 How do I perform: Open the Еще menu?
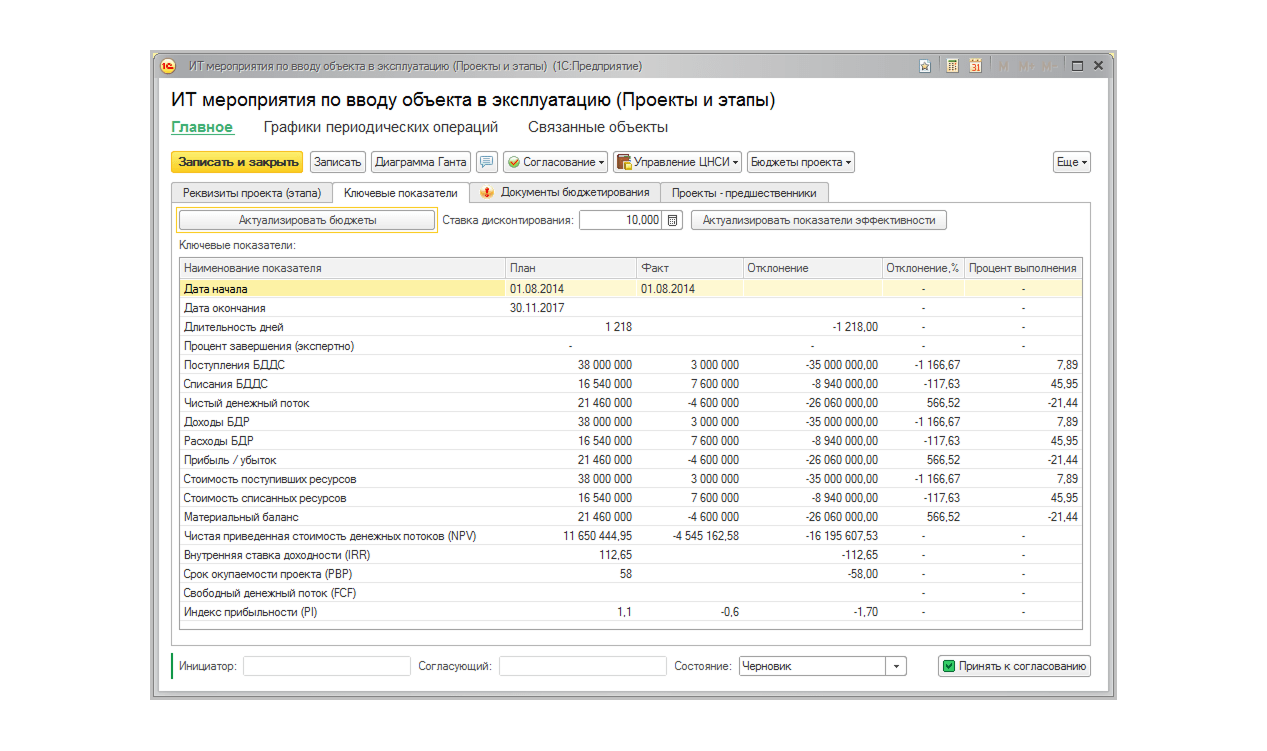coord(1072,162)
